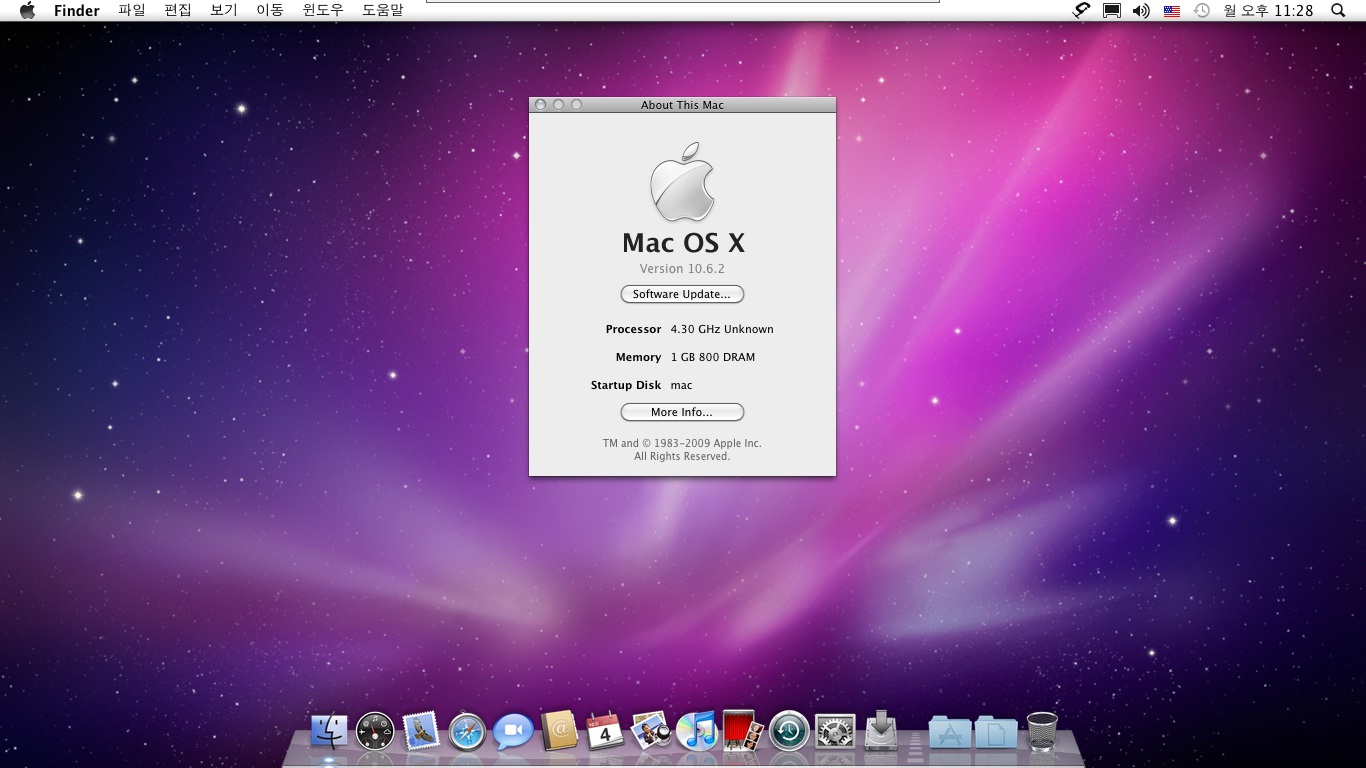1366x768 pixels.
Task: Click the Spotlight magnifying glass
Action: pyautogui.click(x=1339, y=10)
